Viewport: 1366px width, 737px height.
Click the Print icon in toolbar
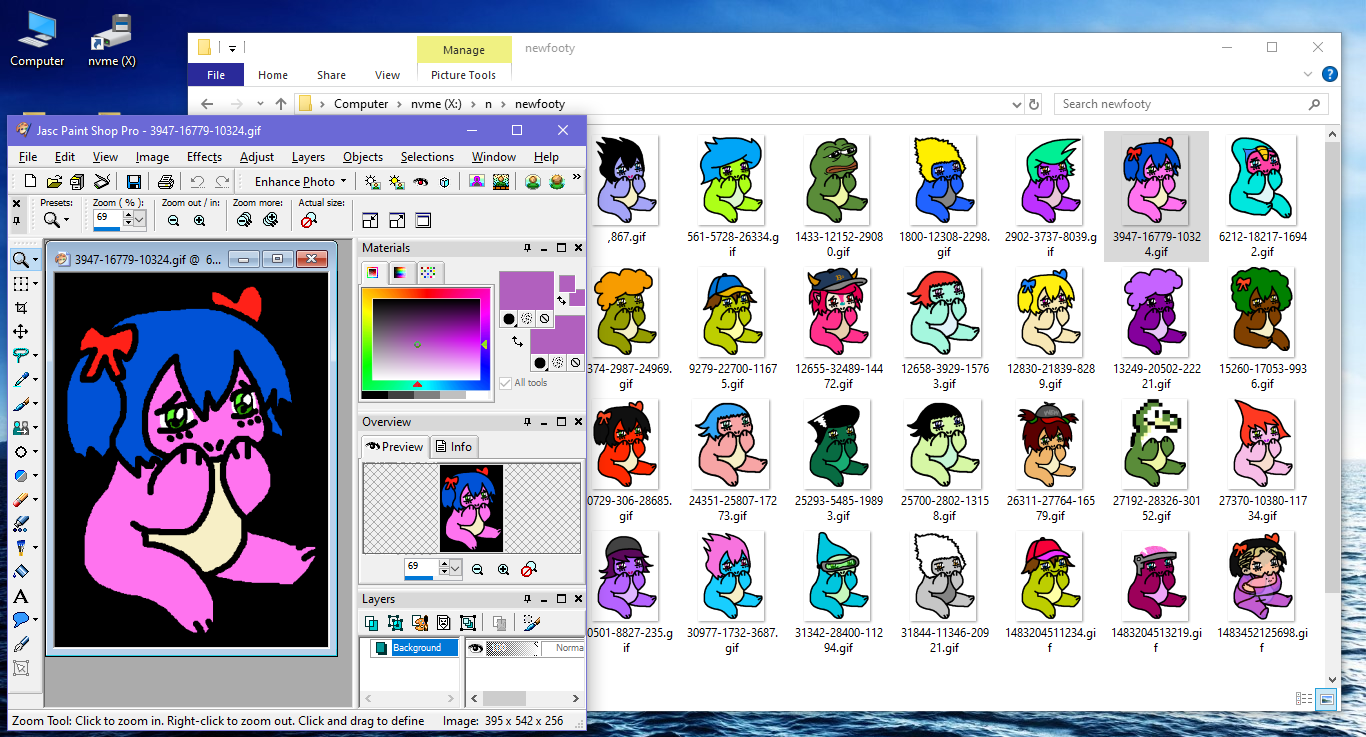click(166, 181)
